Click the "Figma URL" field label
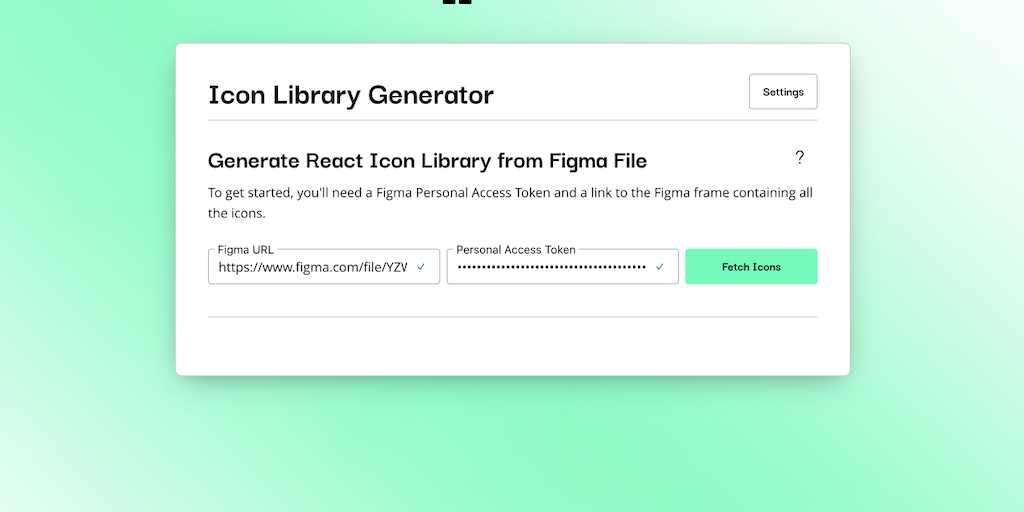 [245, 250]
